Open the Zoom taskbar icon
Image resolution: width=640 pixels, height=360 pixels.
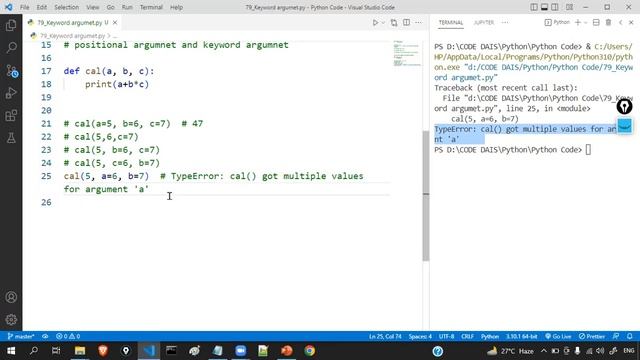(240, 351)
